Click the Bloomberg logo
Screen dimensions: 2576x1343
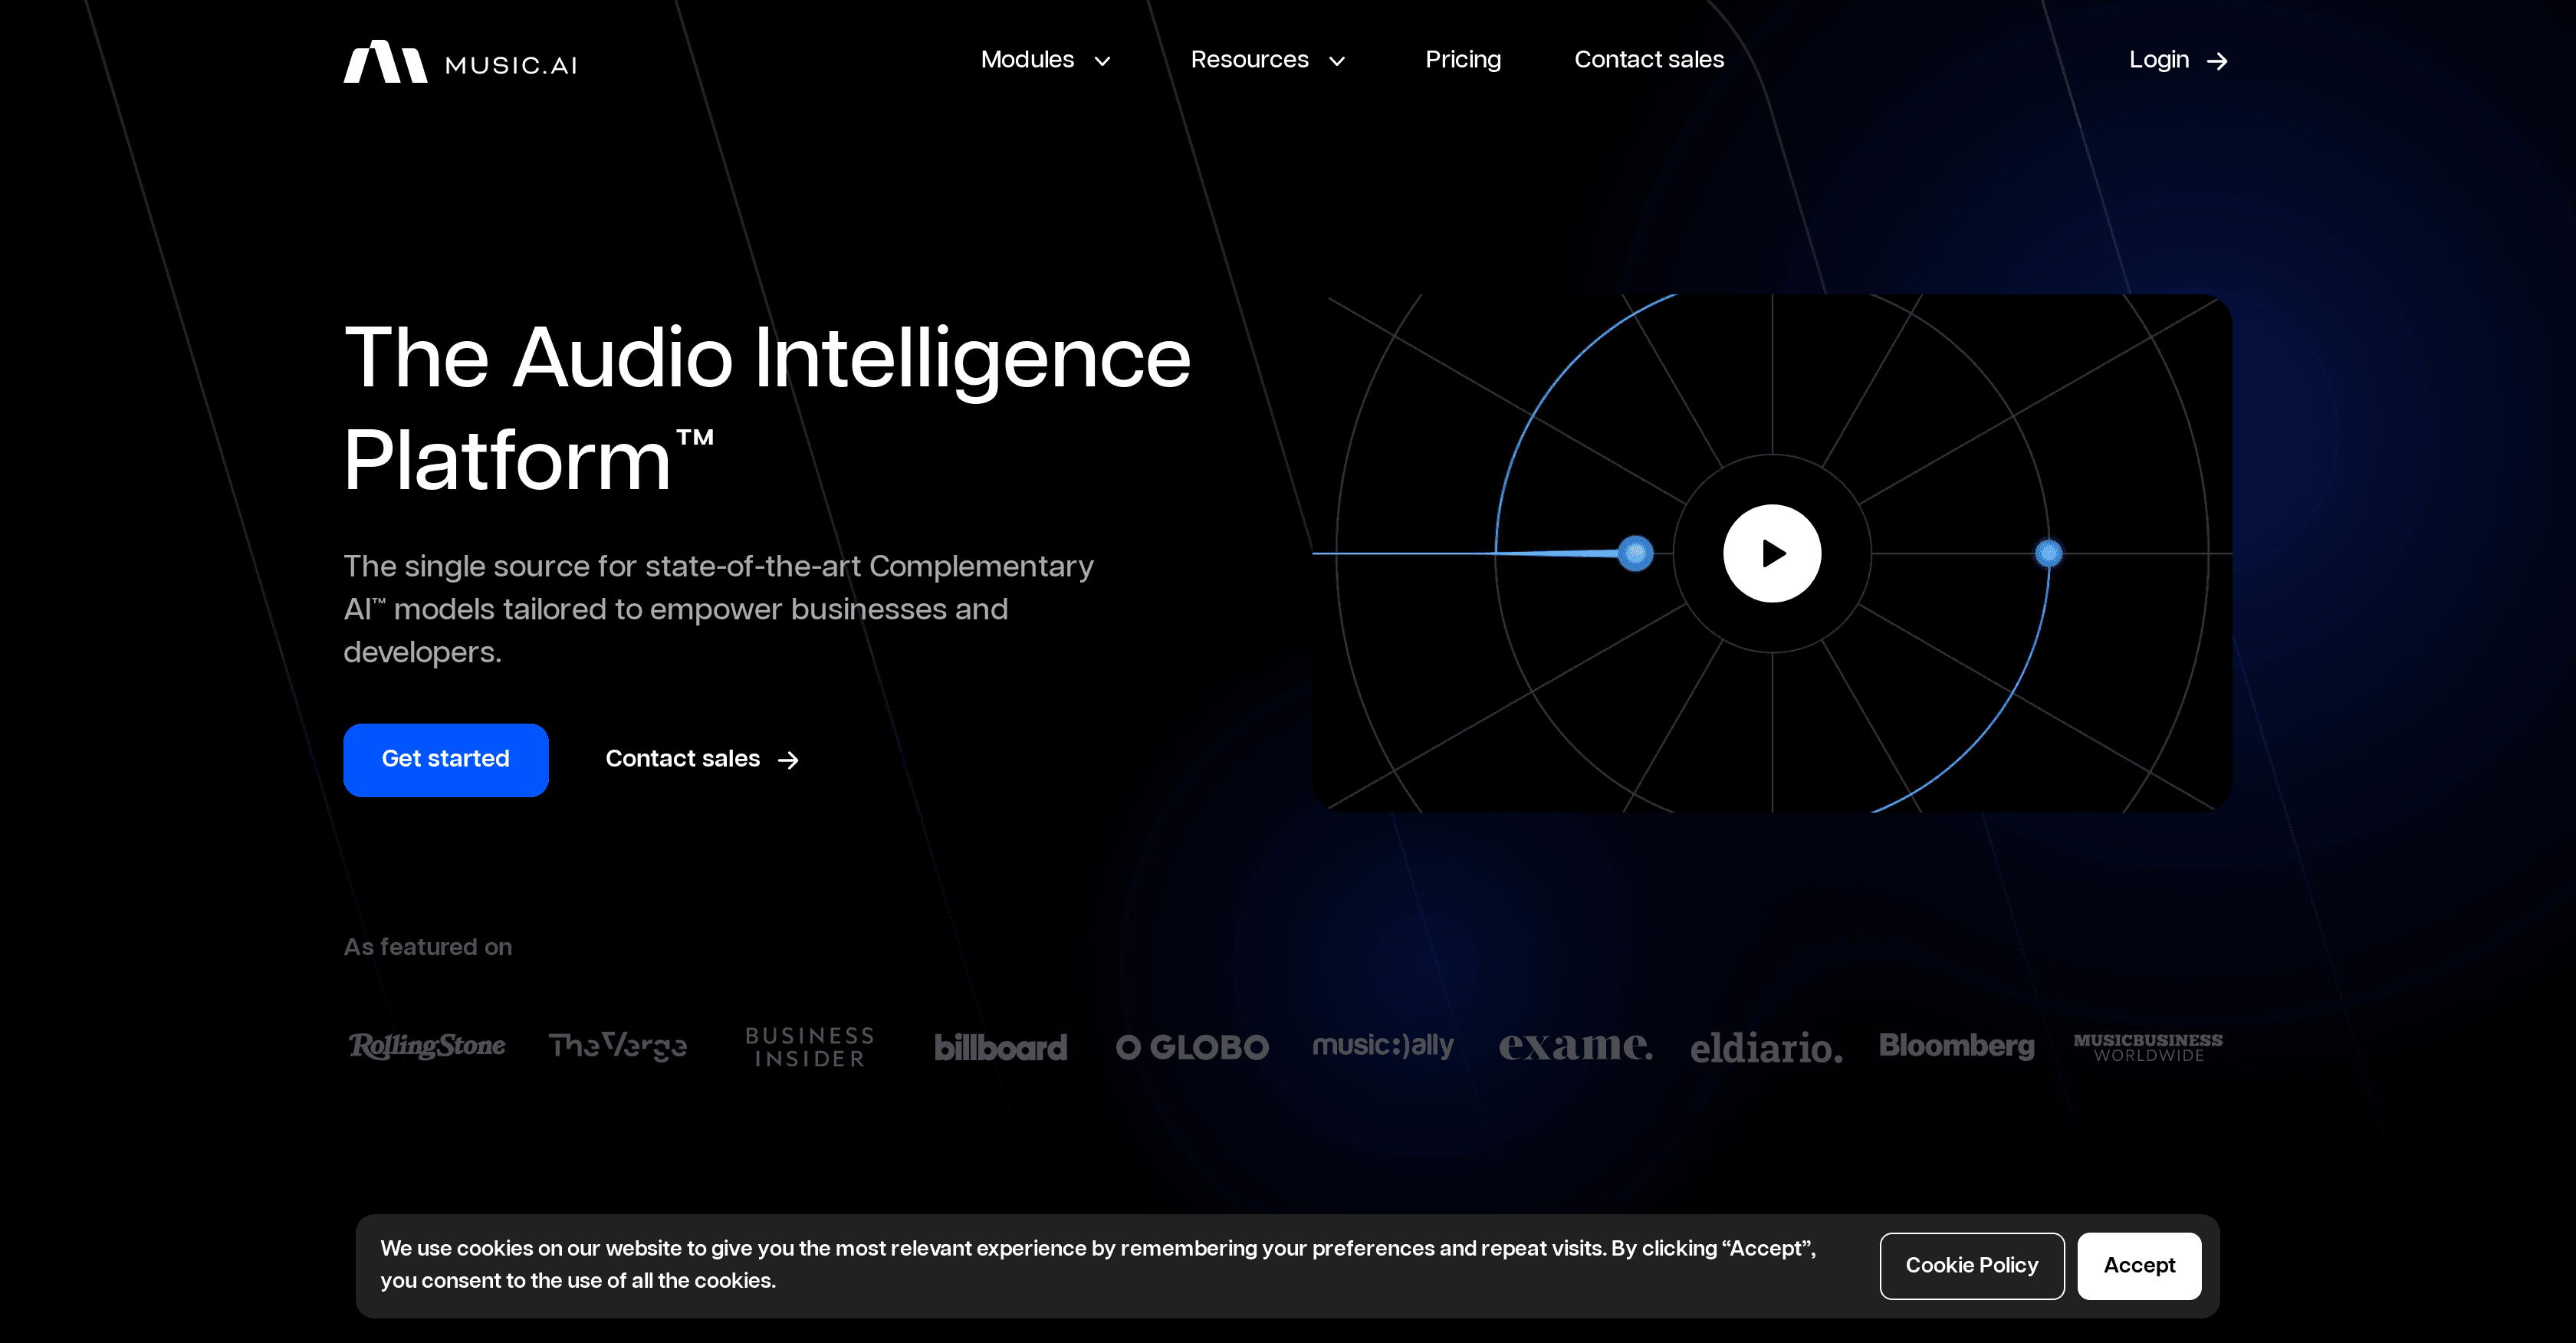point(1957,1046)
